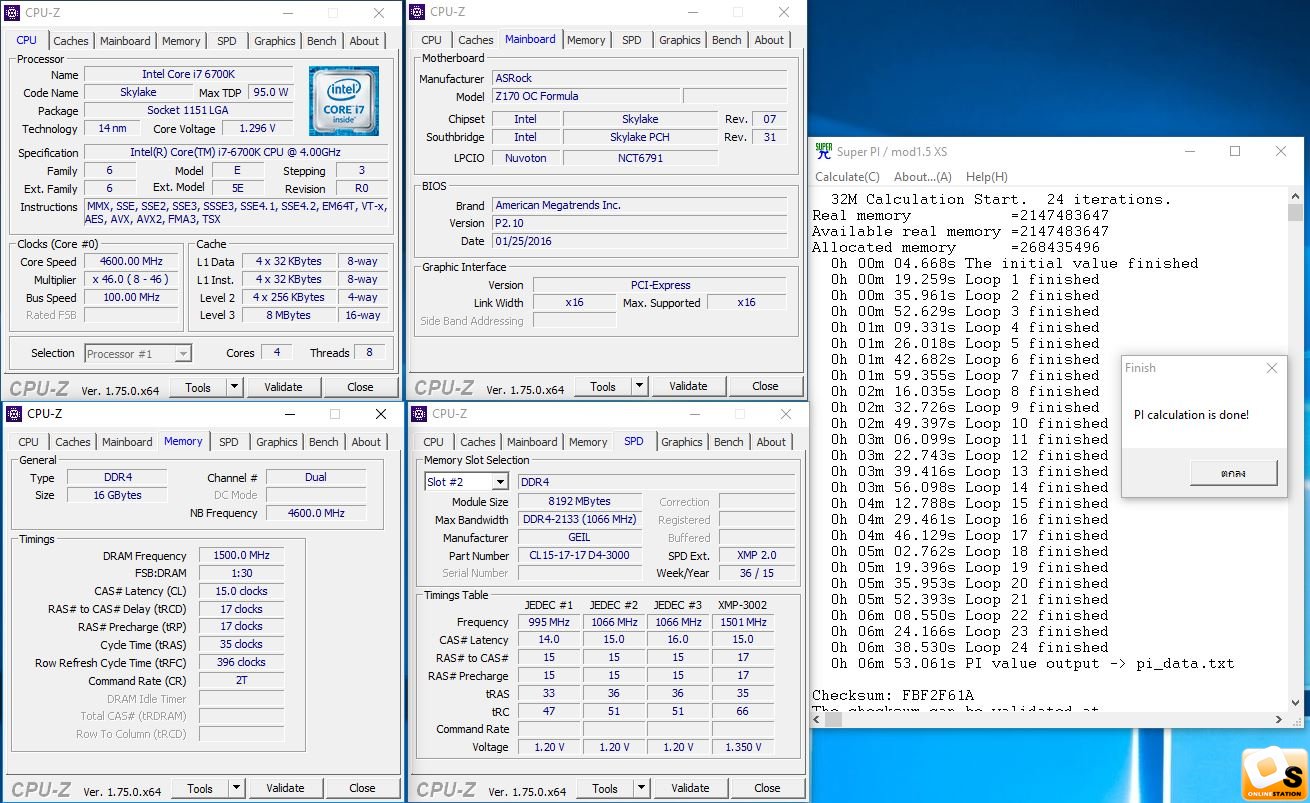Expand Tools dropdown arrow in CPU tab window
Image resolution: width=1310 pixels, height=803 pixels.
point(234,387)
